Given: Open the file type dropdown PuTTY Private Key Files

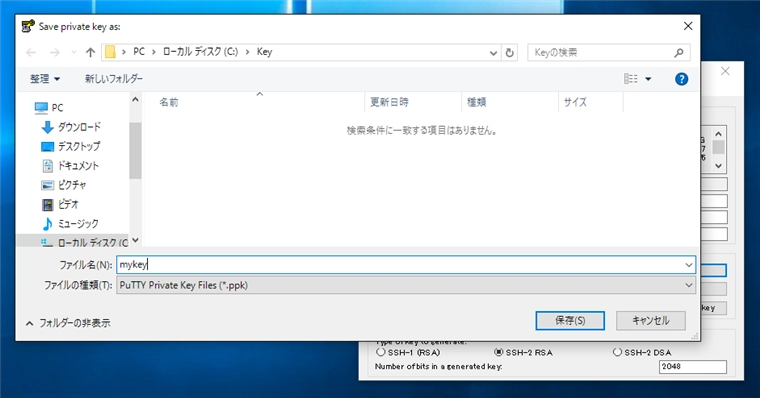Looking at the screenshot, I should tap(406, 285).
